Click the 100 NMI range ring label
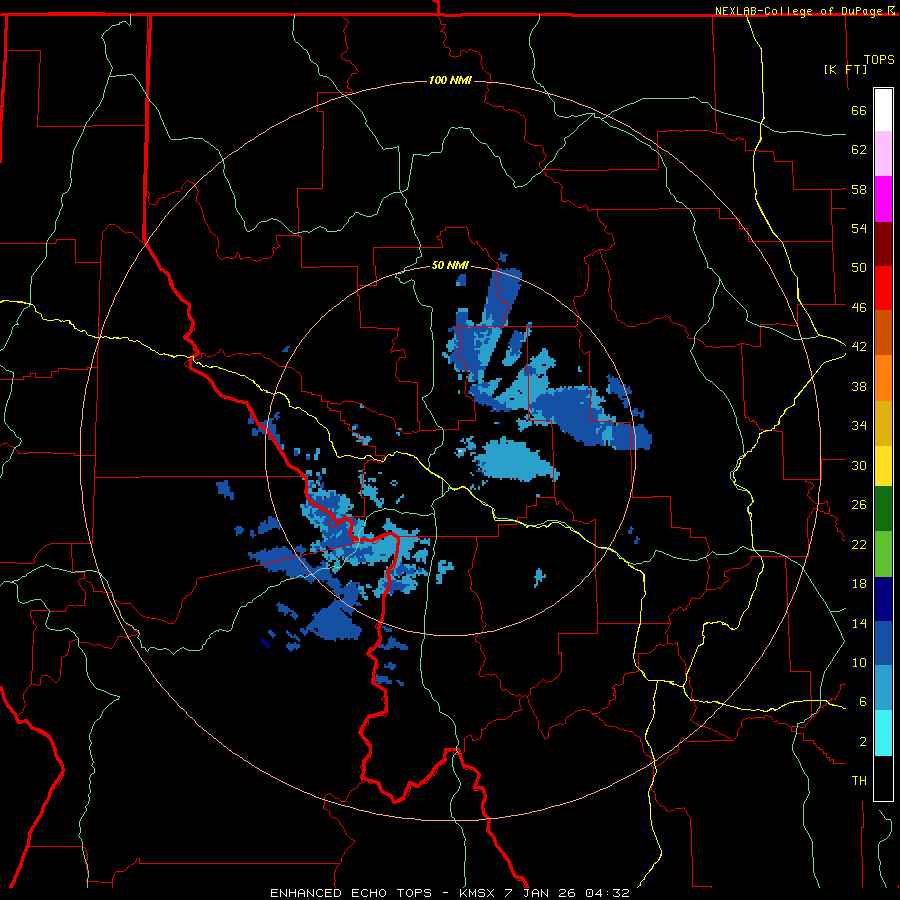900x900 pixels. coord(450,80)
